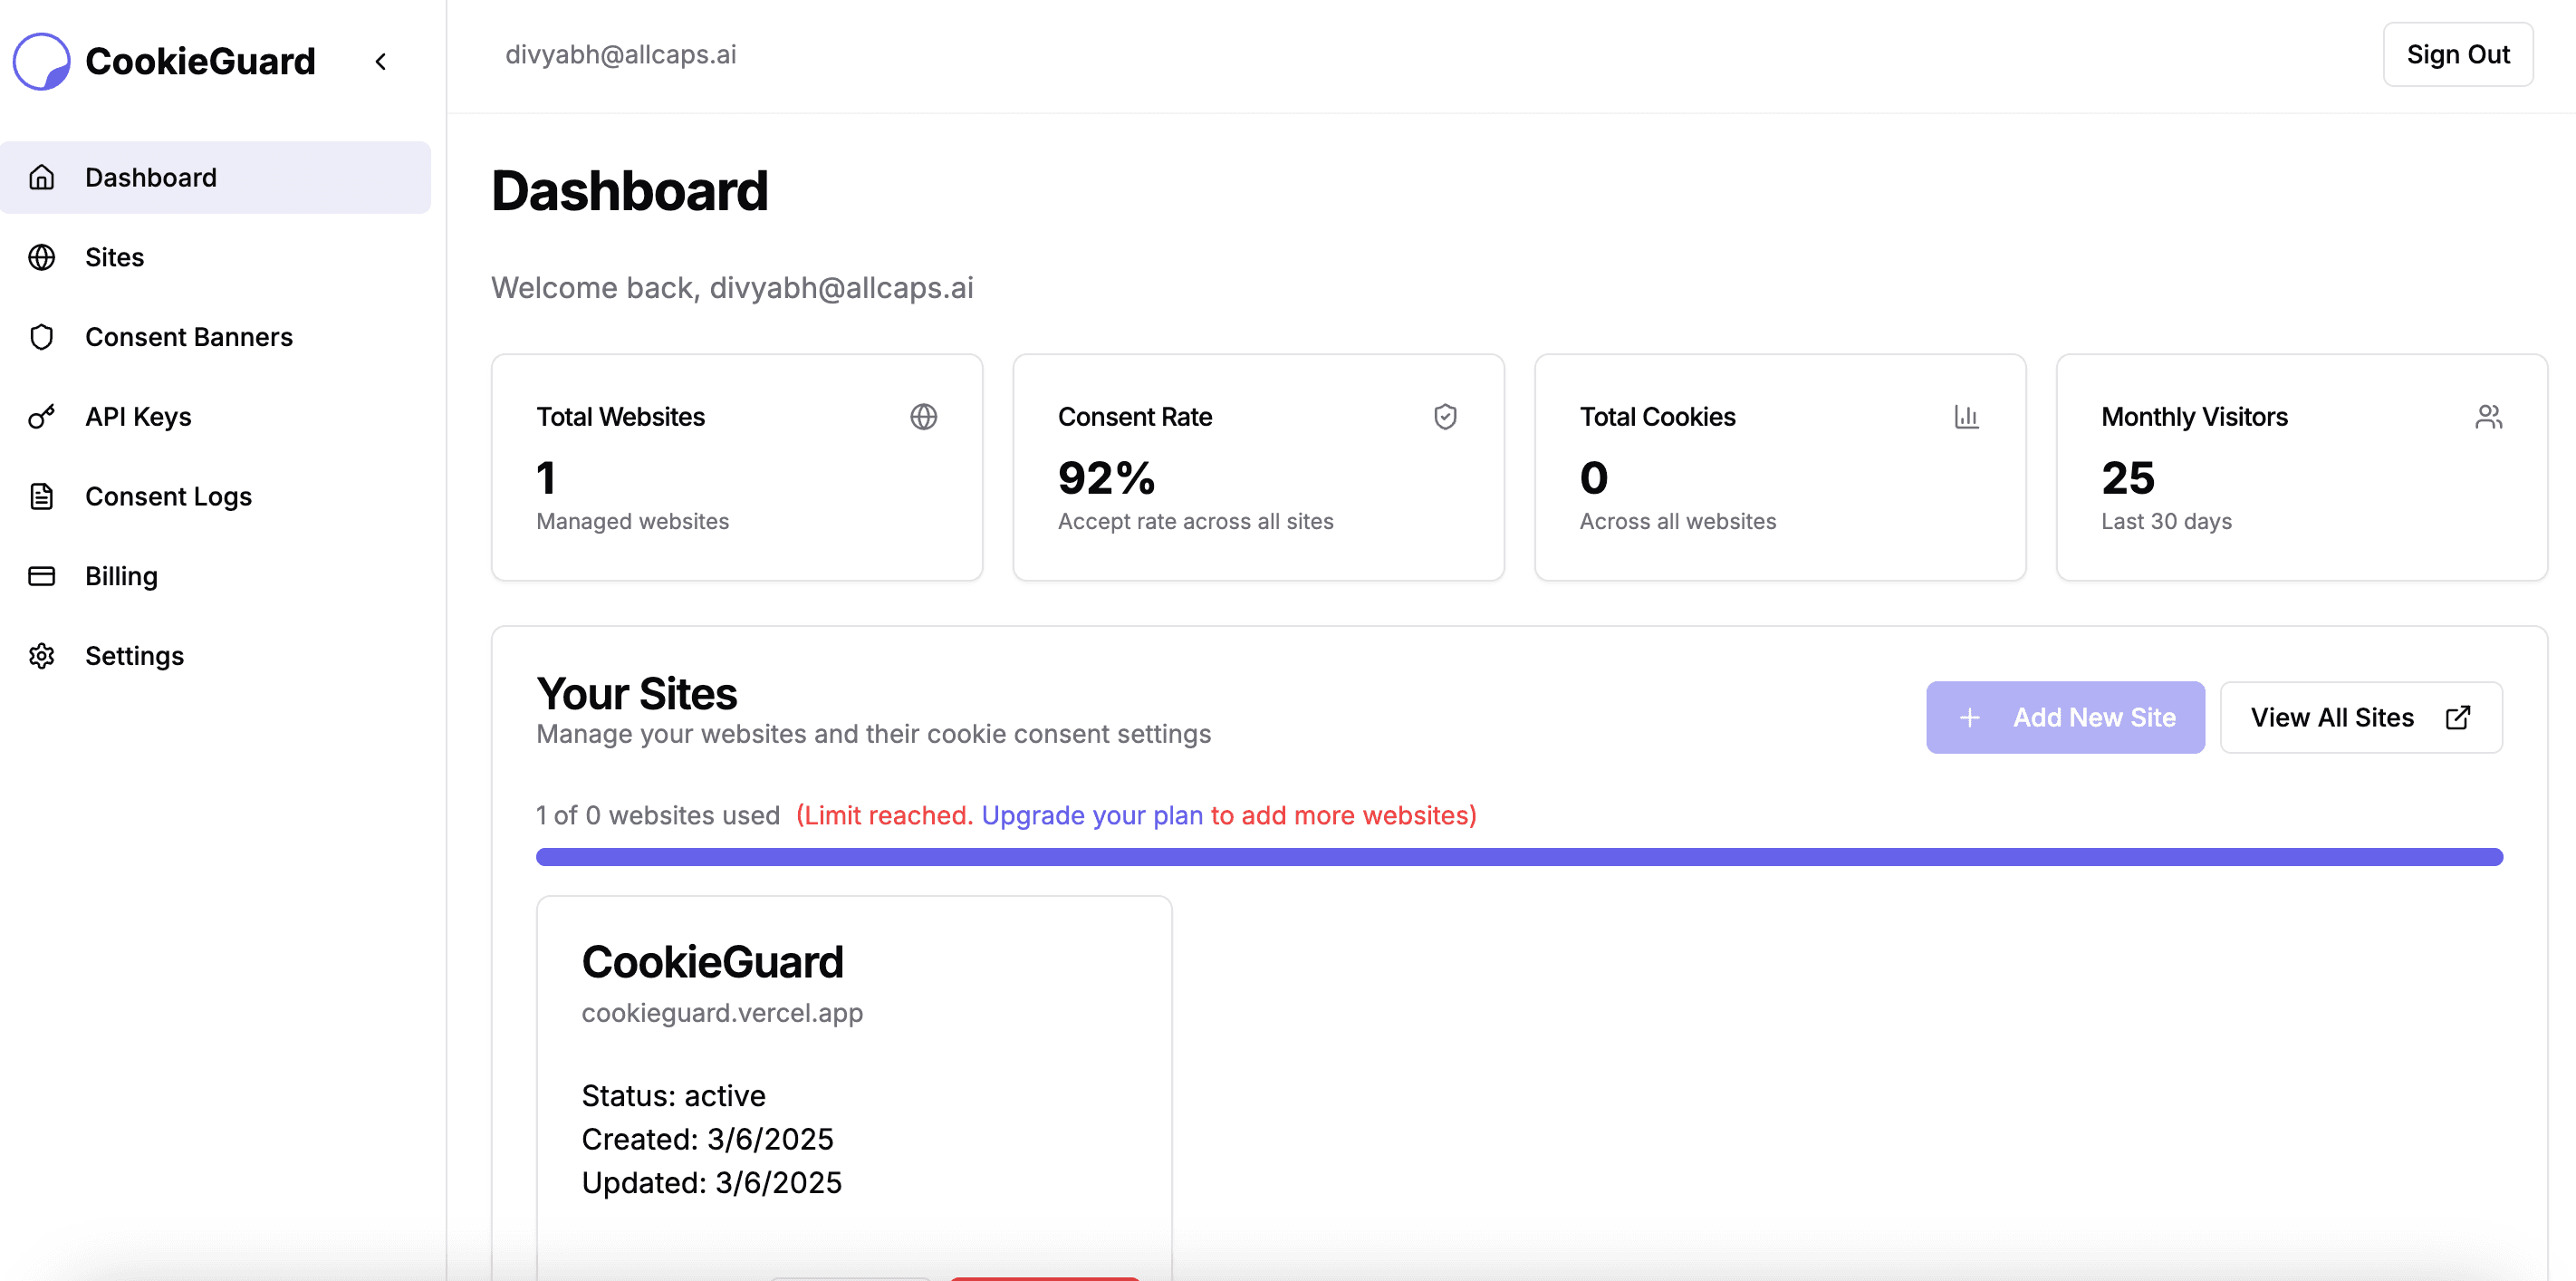
Task: Click the 'Welcome back' greeting text
Action: [732, 288]
